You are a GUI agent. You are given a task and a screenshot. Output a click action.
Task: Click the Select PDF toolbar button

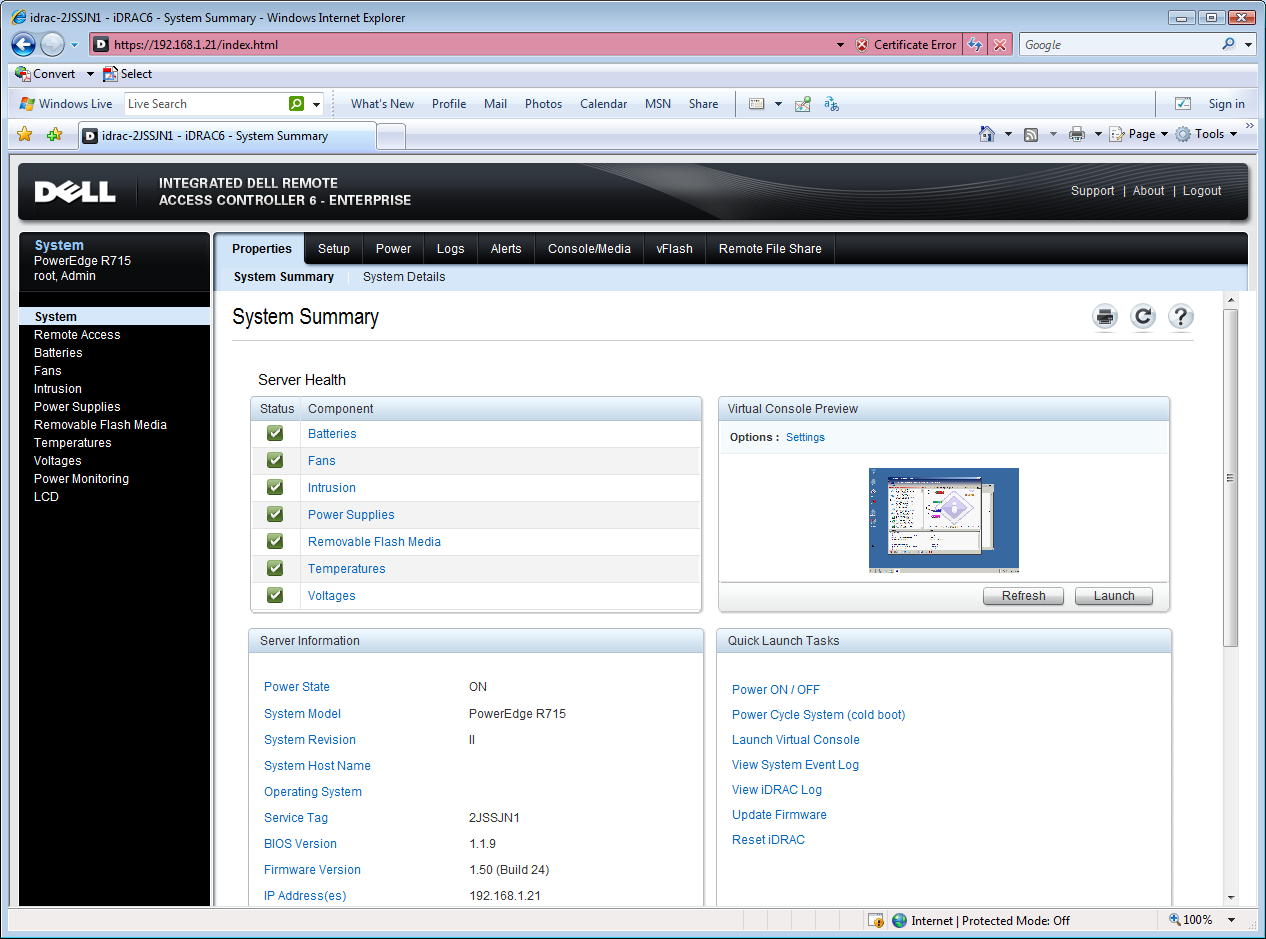coord(127,74)
